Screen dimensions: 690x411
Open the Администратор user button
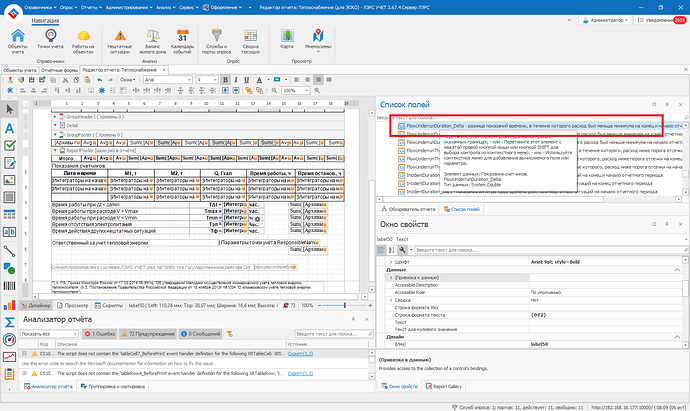[606, 20]
